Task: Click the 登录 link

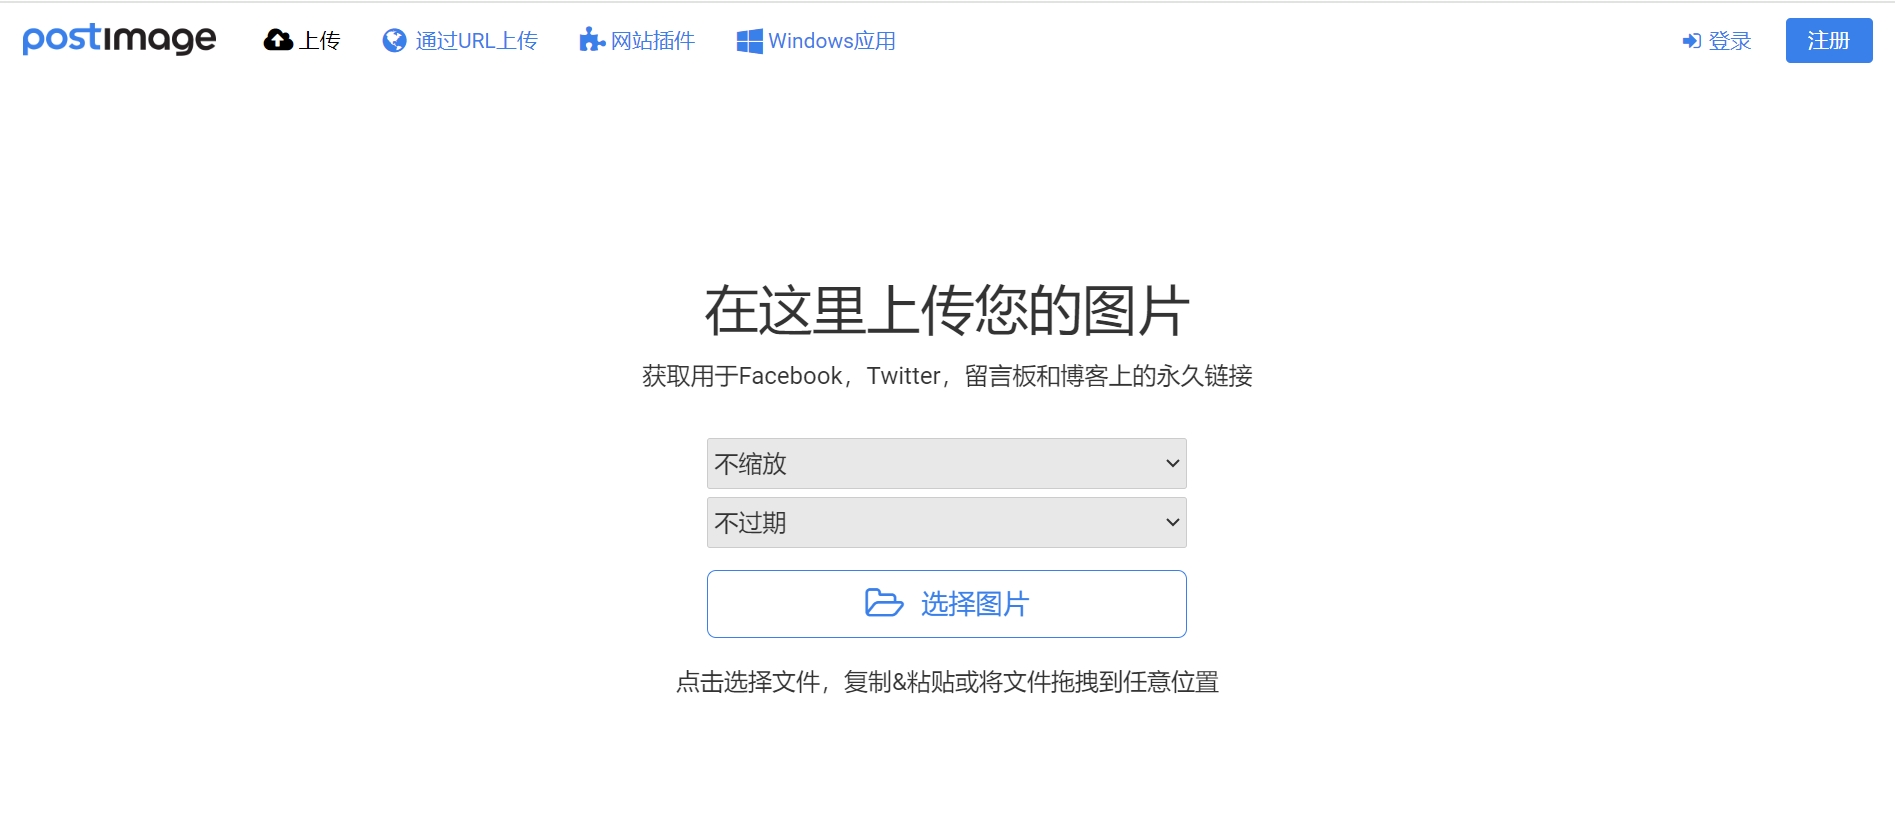Action: 1717,41
